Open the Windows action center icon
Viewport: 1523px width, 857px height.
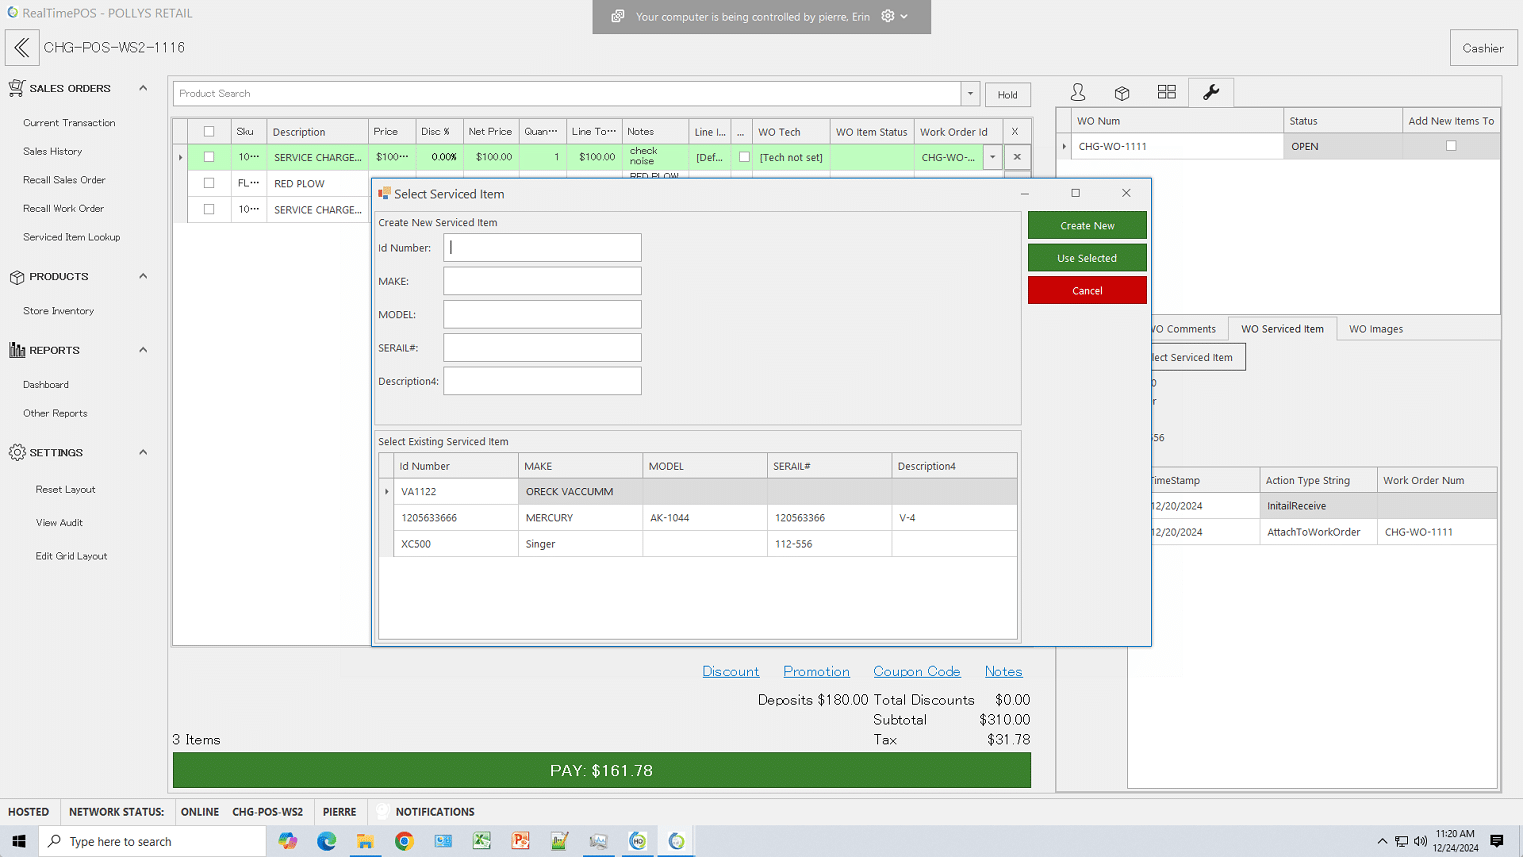pos(1497,841)
